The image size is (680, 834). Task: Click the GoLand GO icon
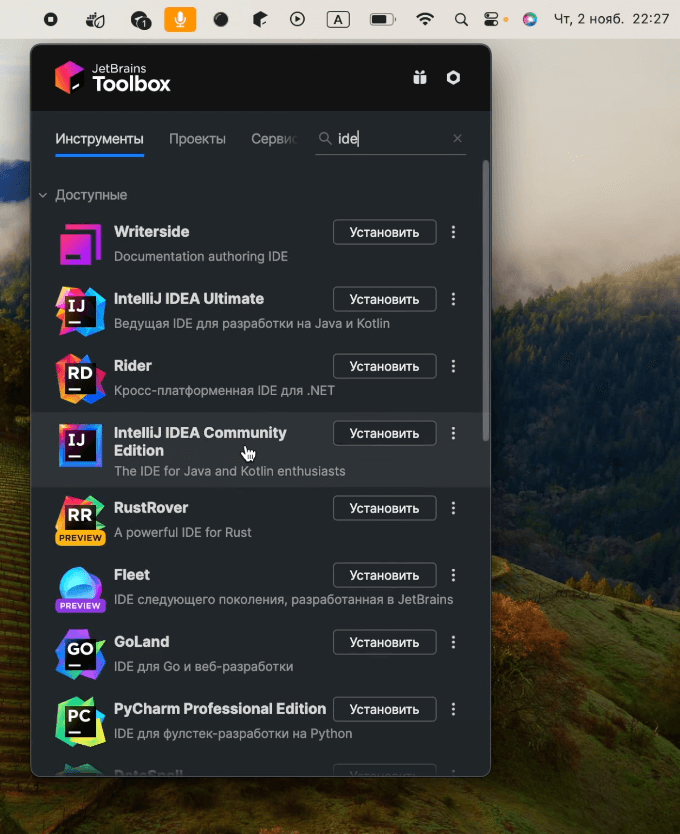(80, 654)
